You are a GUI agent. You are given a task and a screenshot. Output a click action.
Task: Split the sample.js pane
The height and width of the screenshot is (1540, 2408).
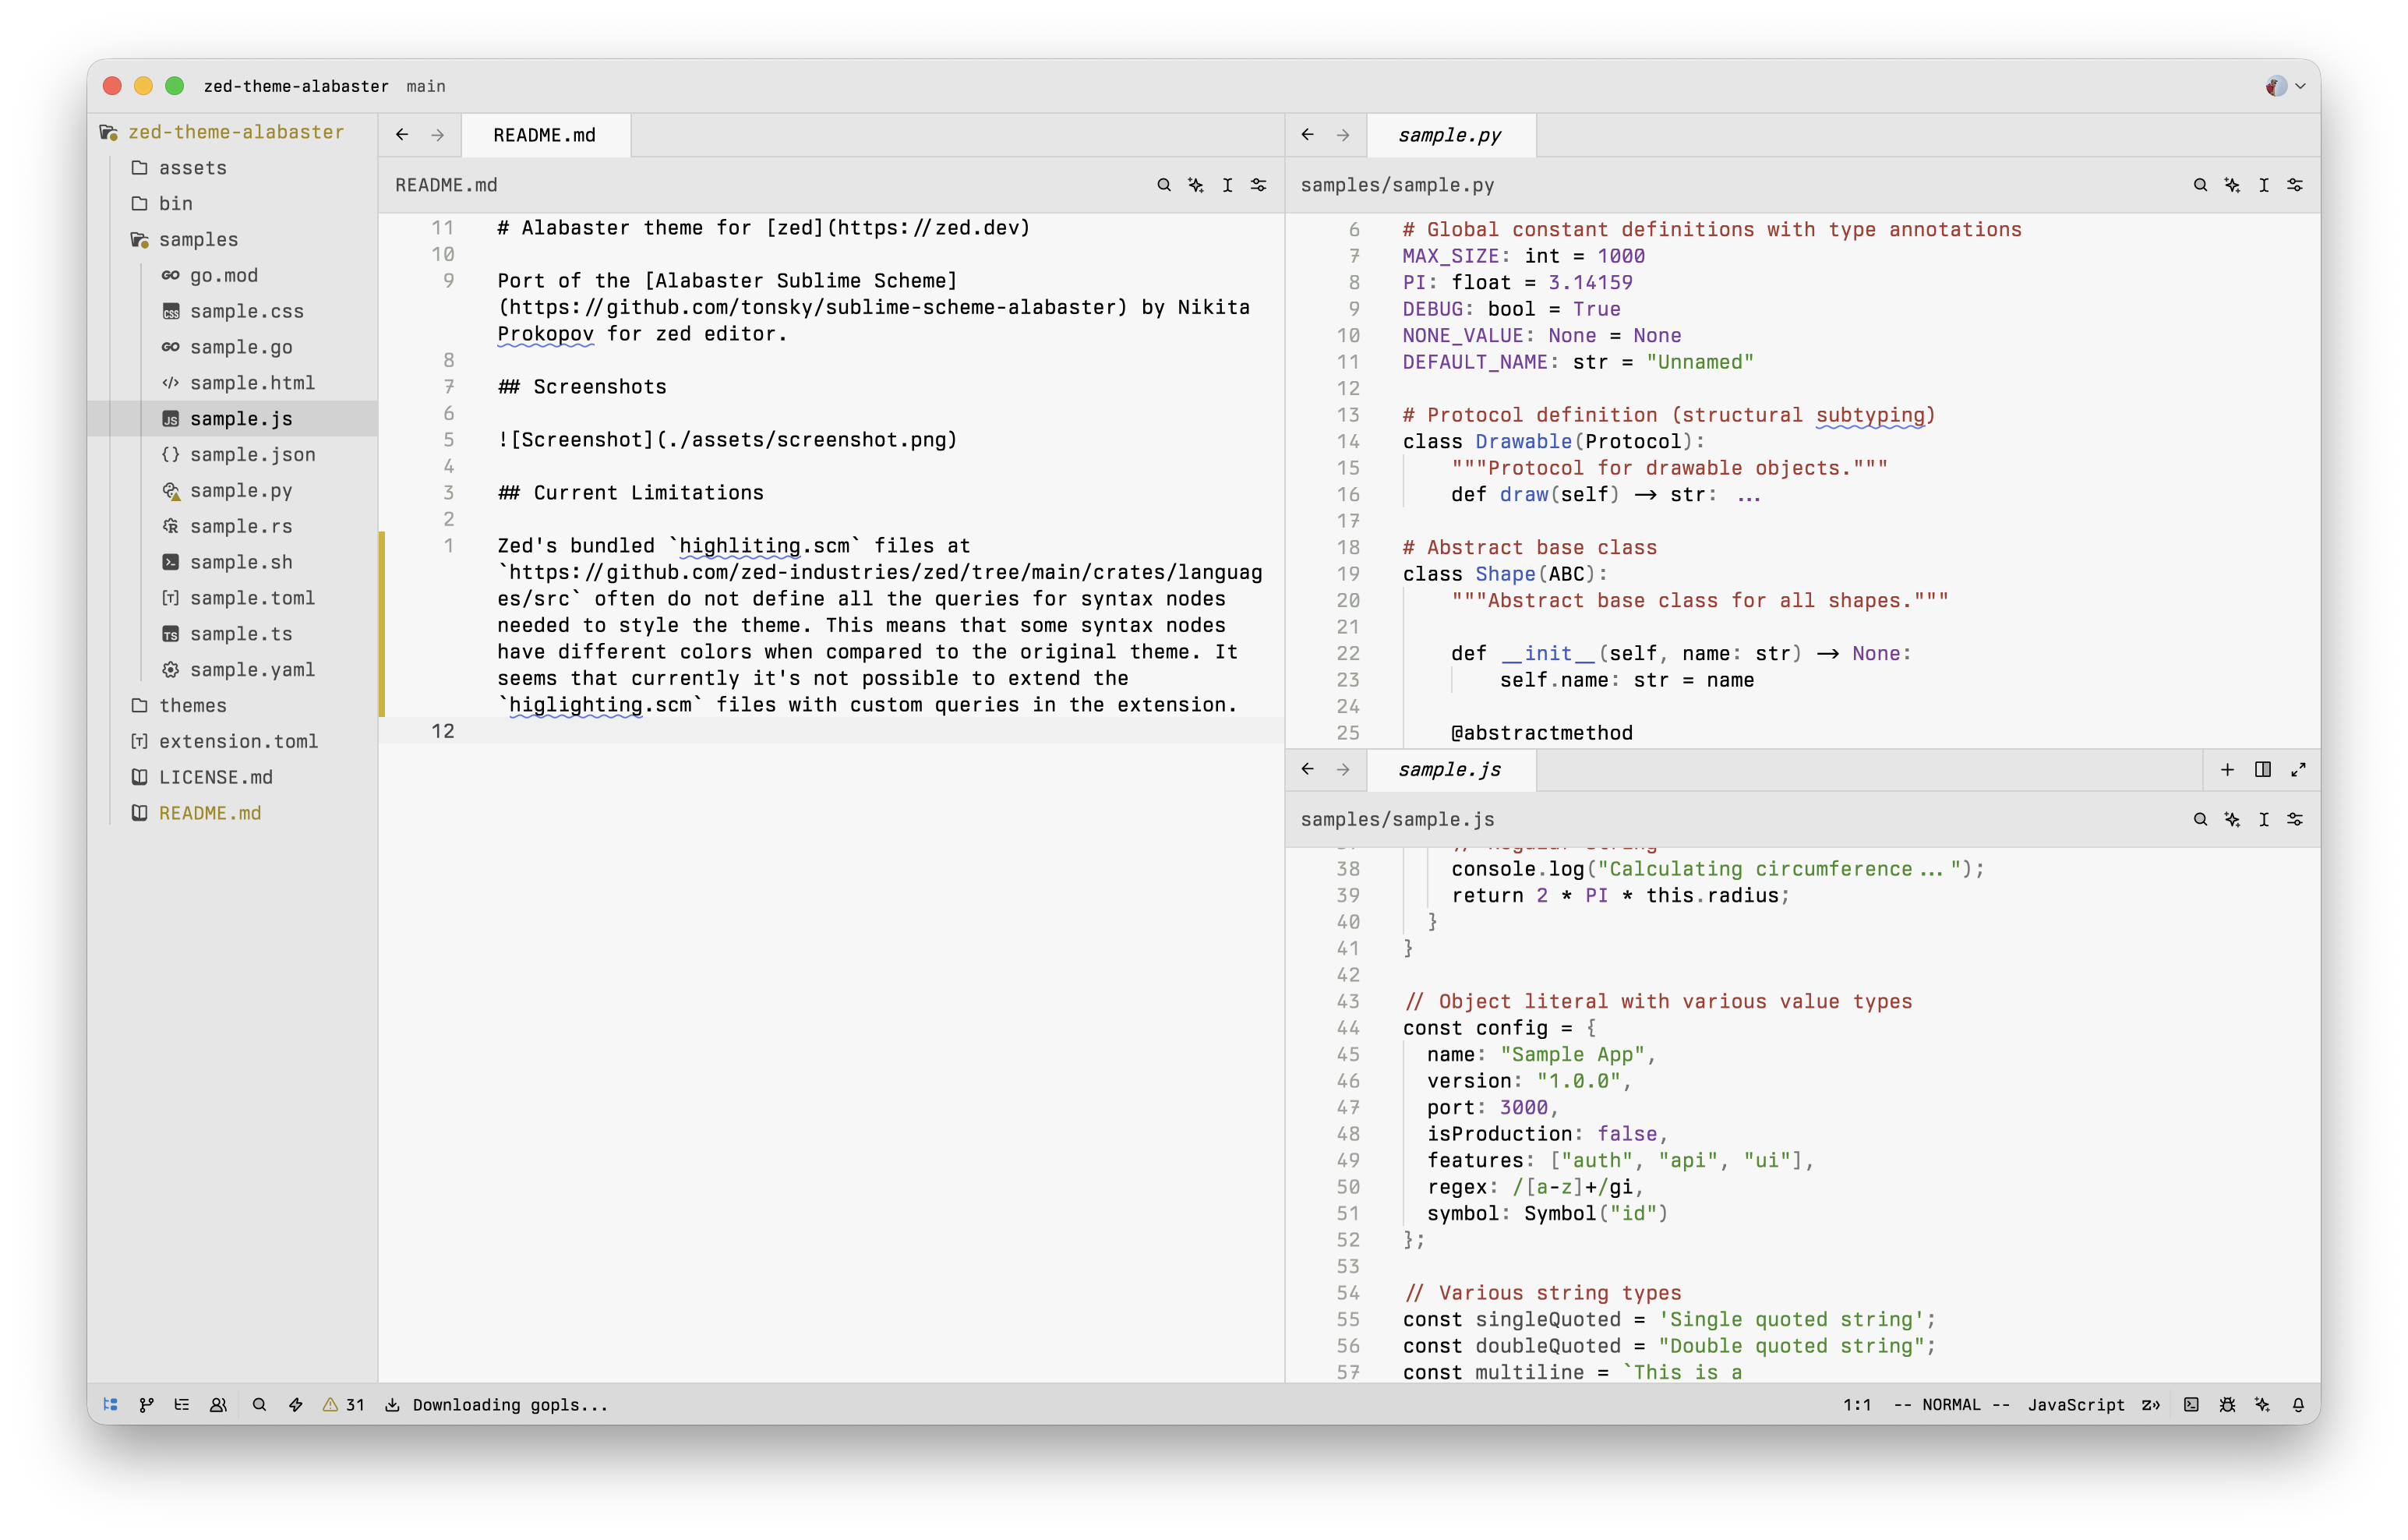pyautogui.click(x=2263, y=769)
